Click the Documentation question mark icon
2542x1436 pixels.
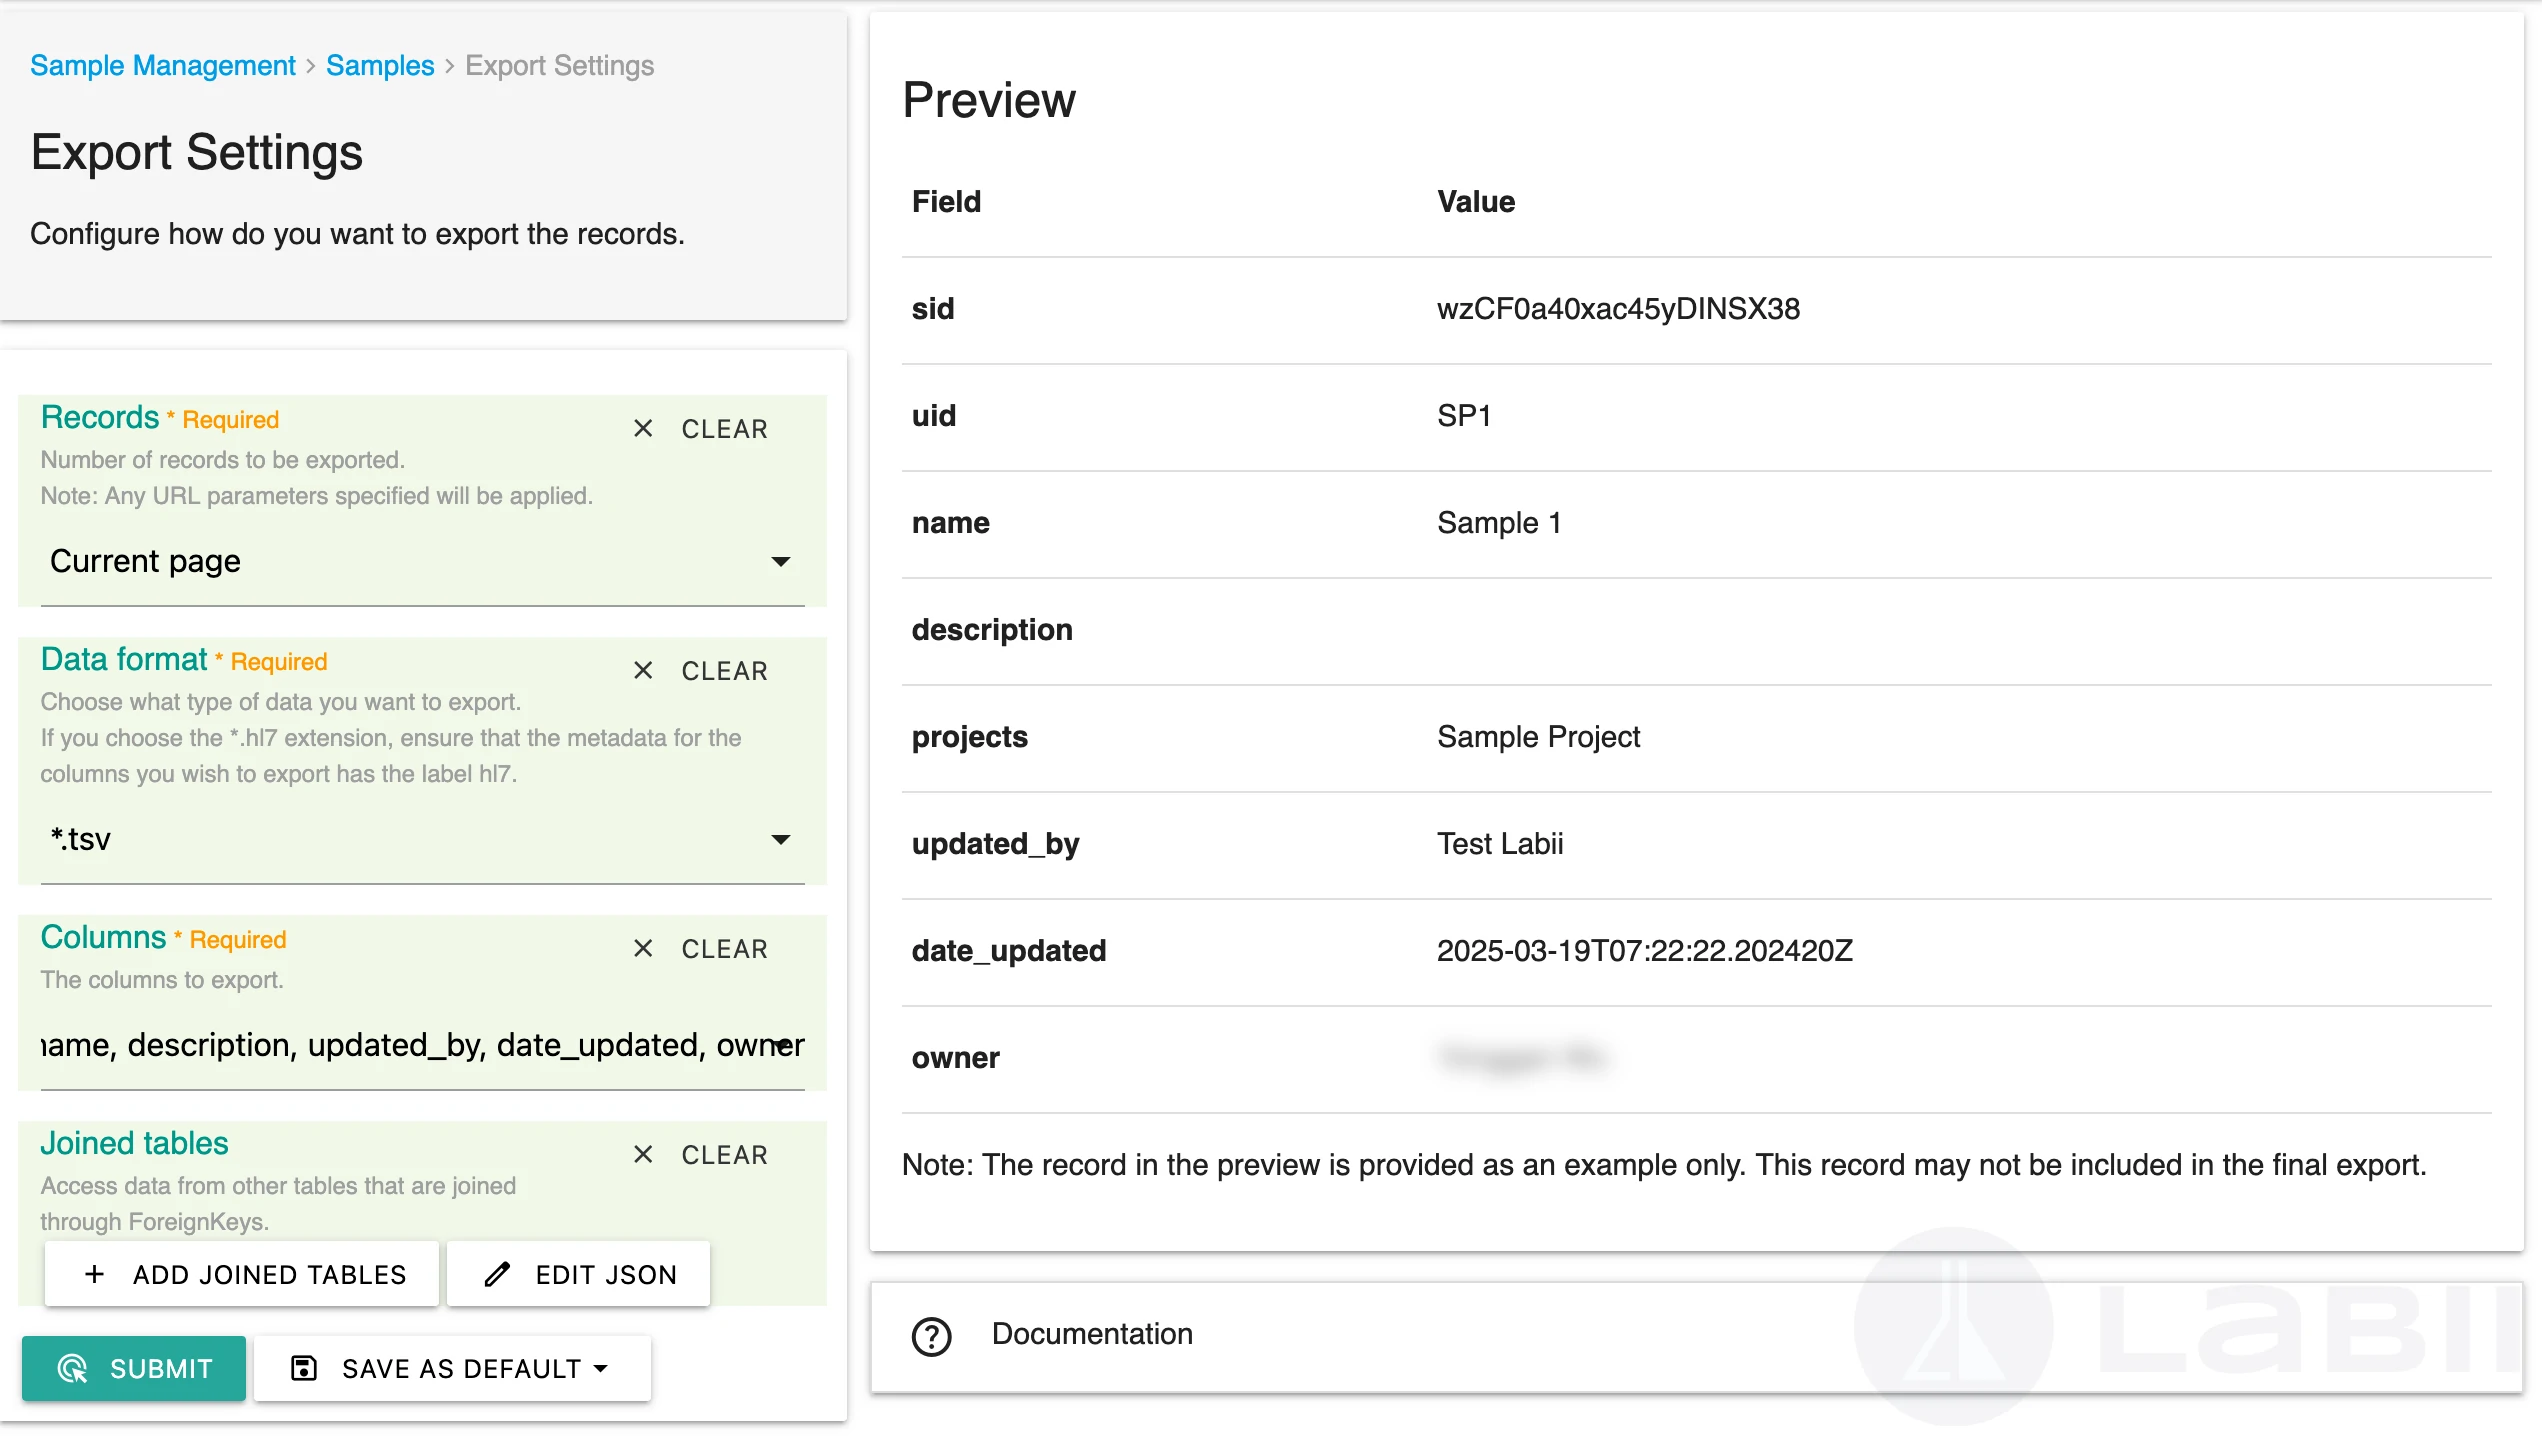tap(931, 1336)
